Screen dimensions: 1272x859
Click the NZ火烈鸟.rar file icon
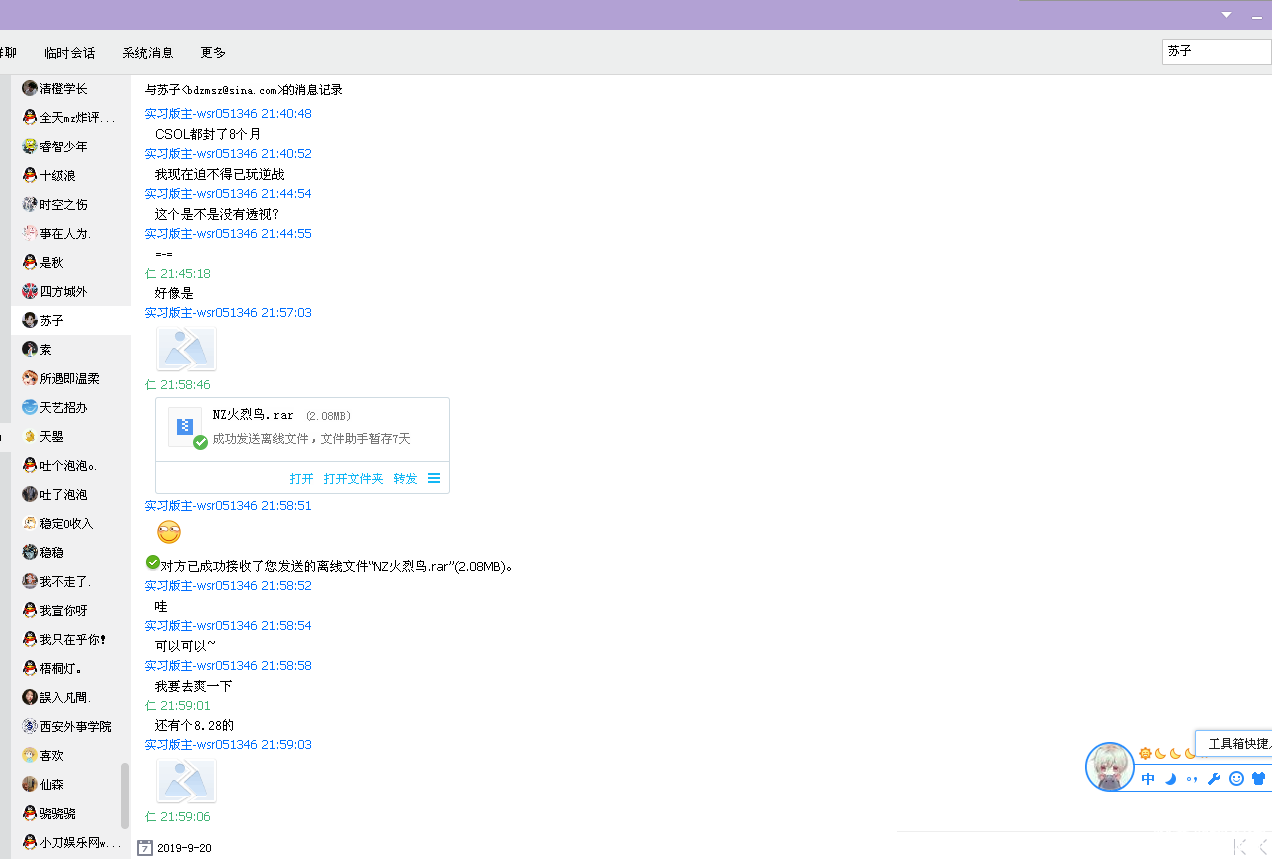point(186,426)
